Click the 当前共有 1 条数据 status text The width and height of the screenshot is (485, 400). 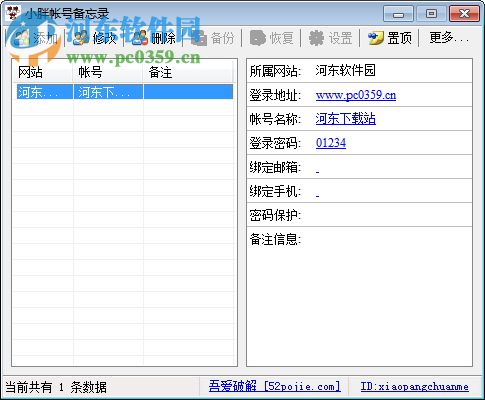click(56, 387)
